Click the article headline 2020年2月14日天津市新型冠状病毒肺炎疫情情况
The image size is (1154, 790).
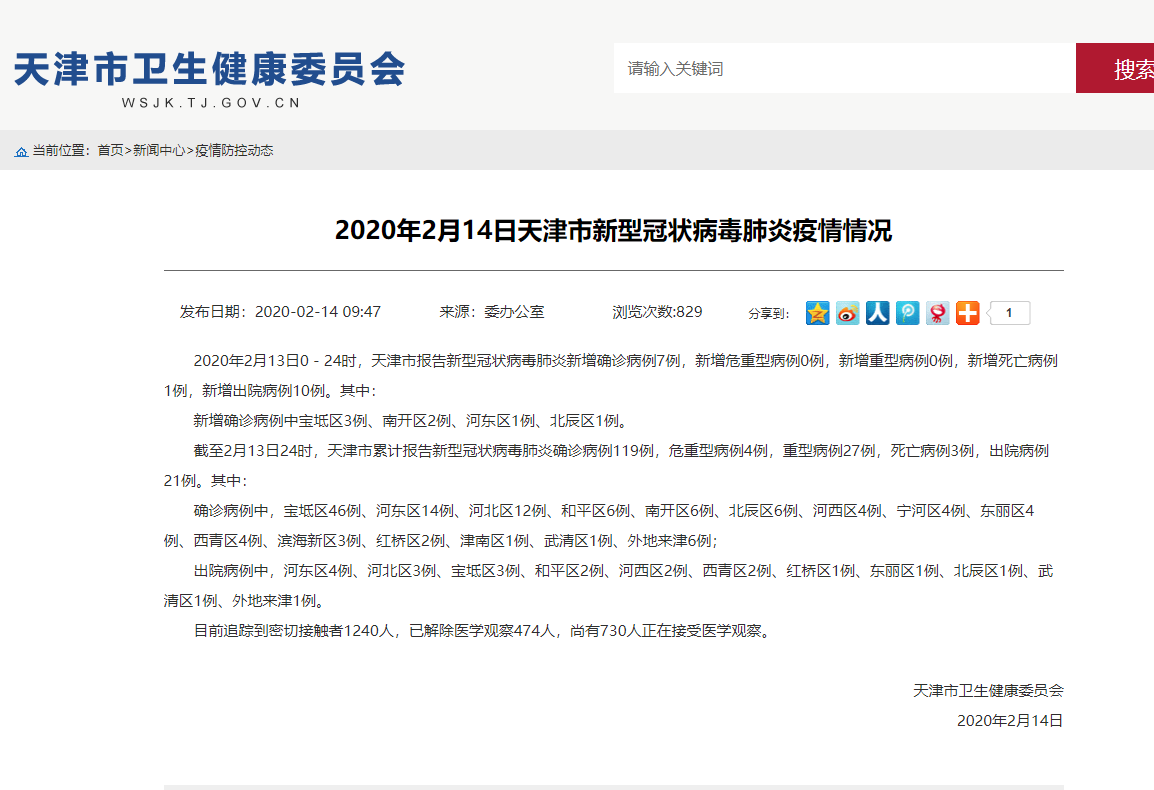pyautogui.click(x=613, y=231)
